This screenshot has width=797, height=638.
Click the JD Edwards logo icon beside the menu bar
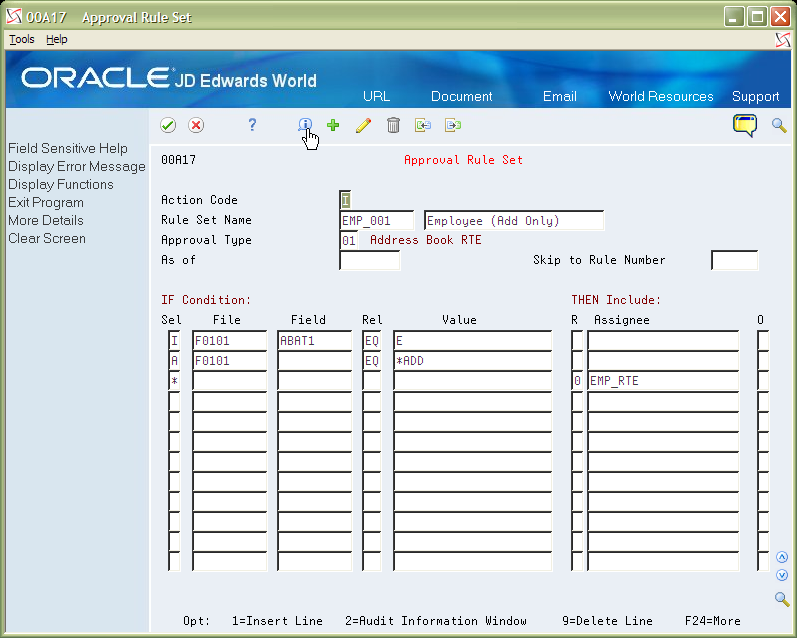tap(783, 40)
